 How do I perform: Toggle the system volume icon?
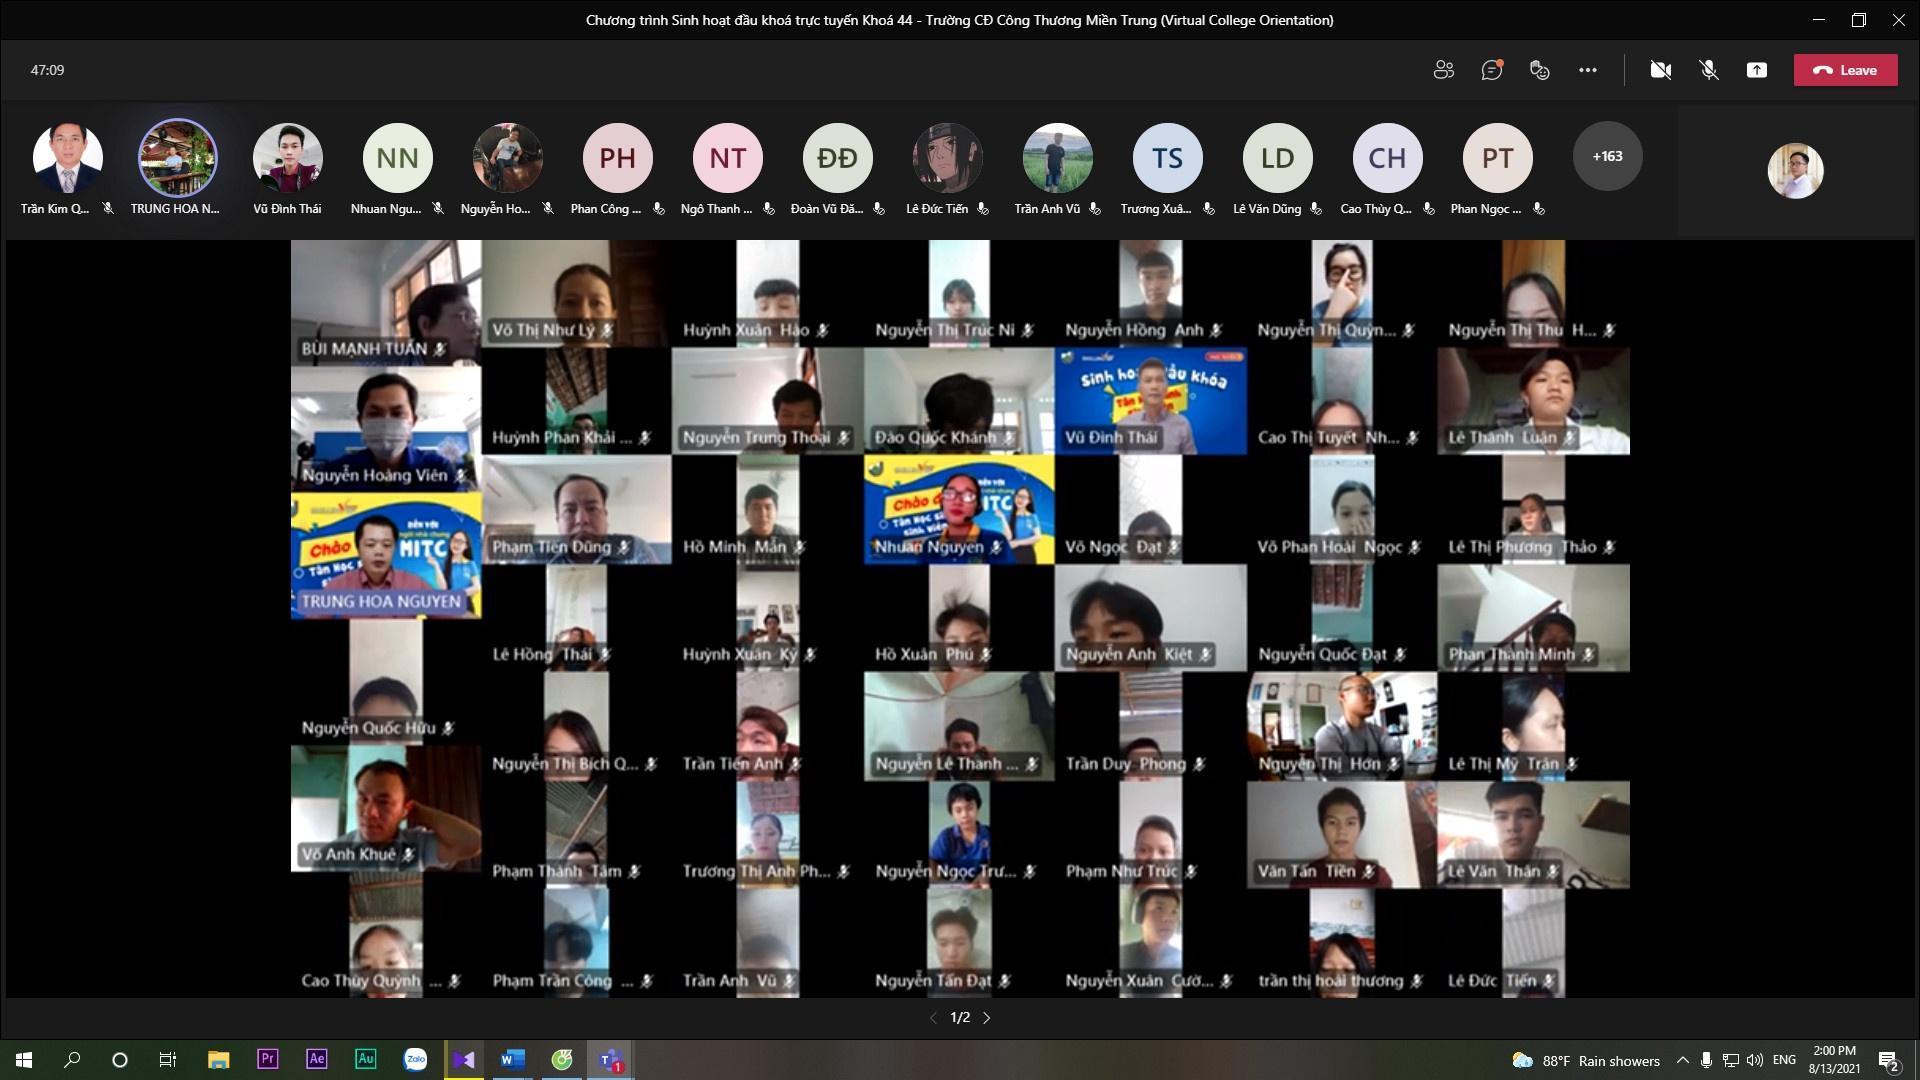pos(1754,1060)
